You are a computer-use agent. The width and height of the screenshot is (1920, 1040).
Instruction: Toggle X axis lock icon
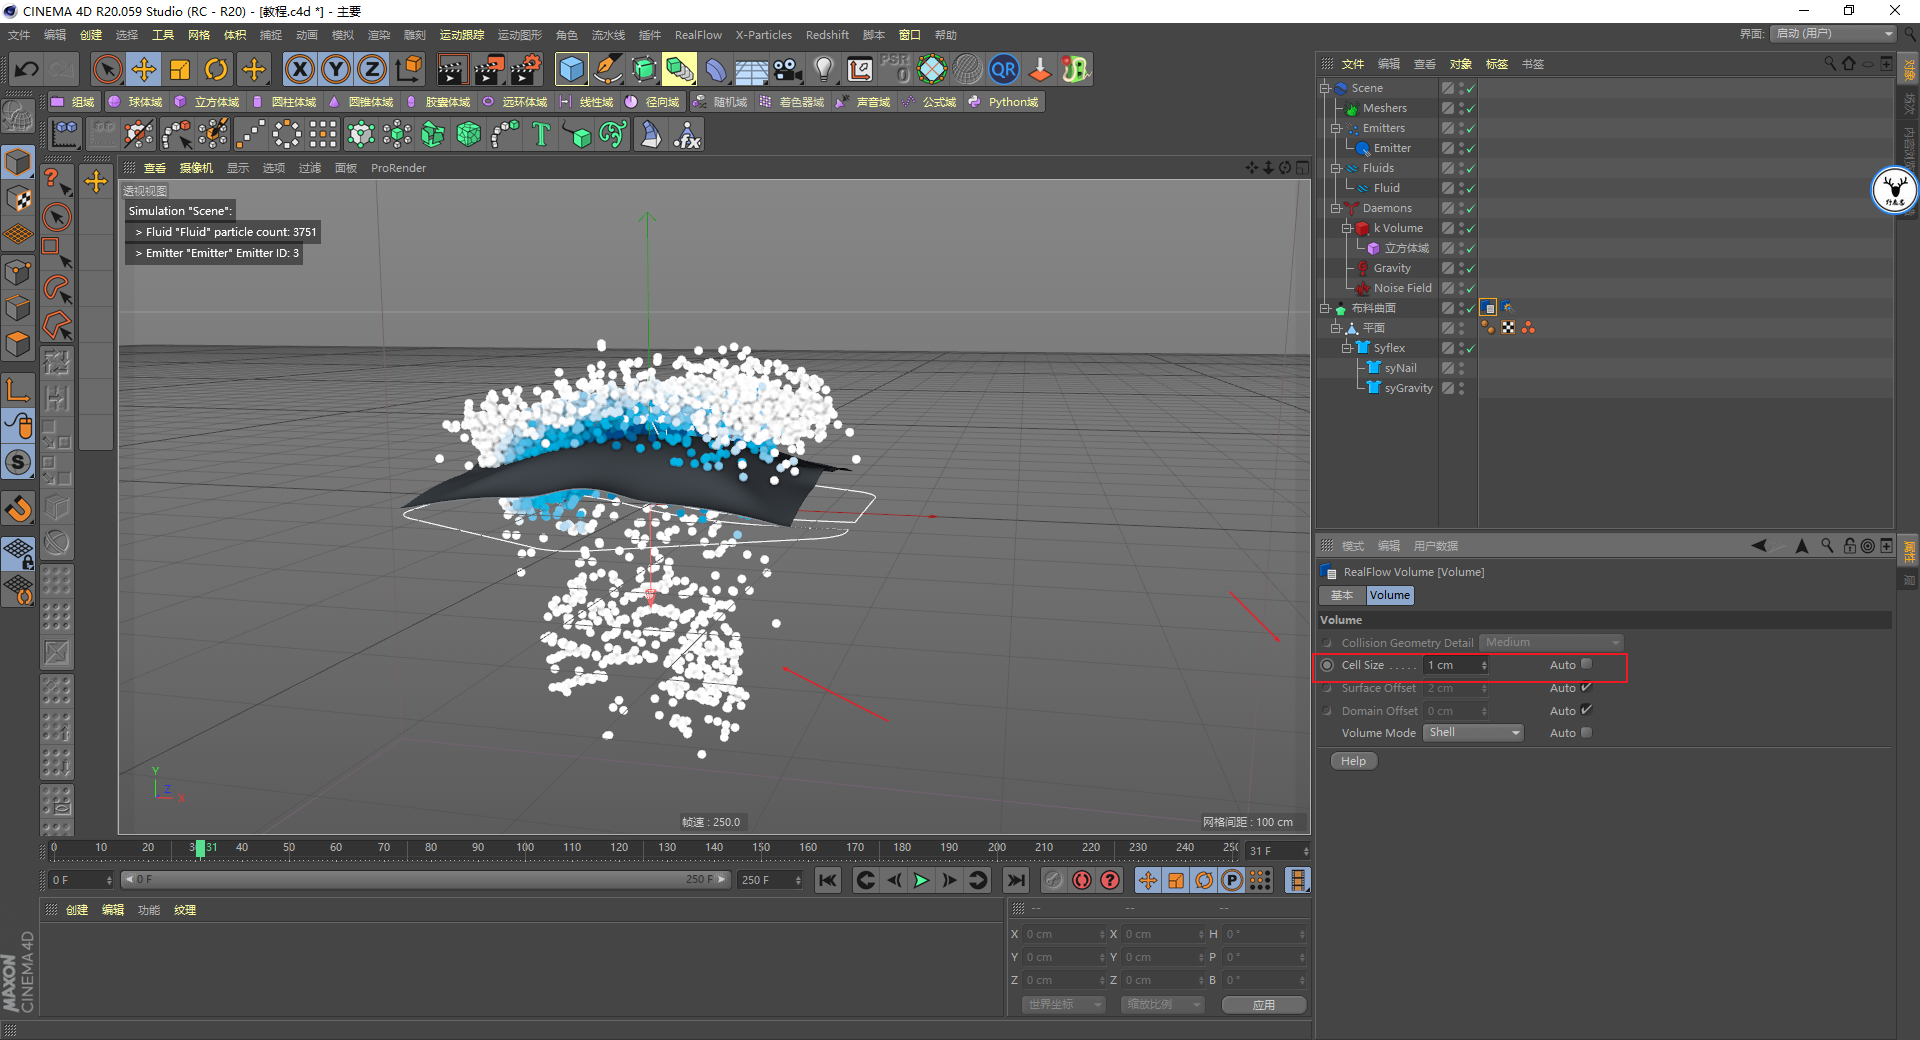coord(299,69)
